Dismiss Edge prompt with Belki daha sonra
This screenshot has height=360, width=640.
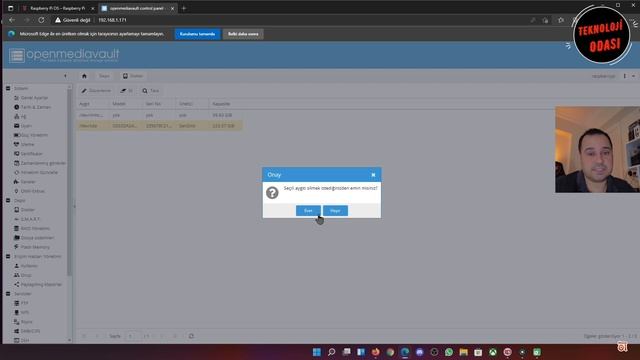click(243, 34)
